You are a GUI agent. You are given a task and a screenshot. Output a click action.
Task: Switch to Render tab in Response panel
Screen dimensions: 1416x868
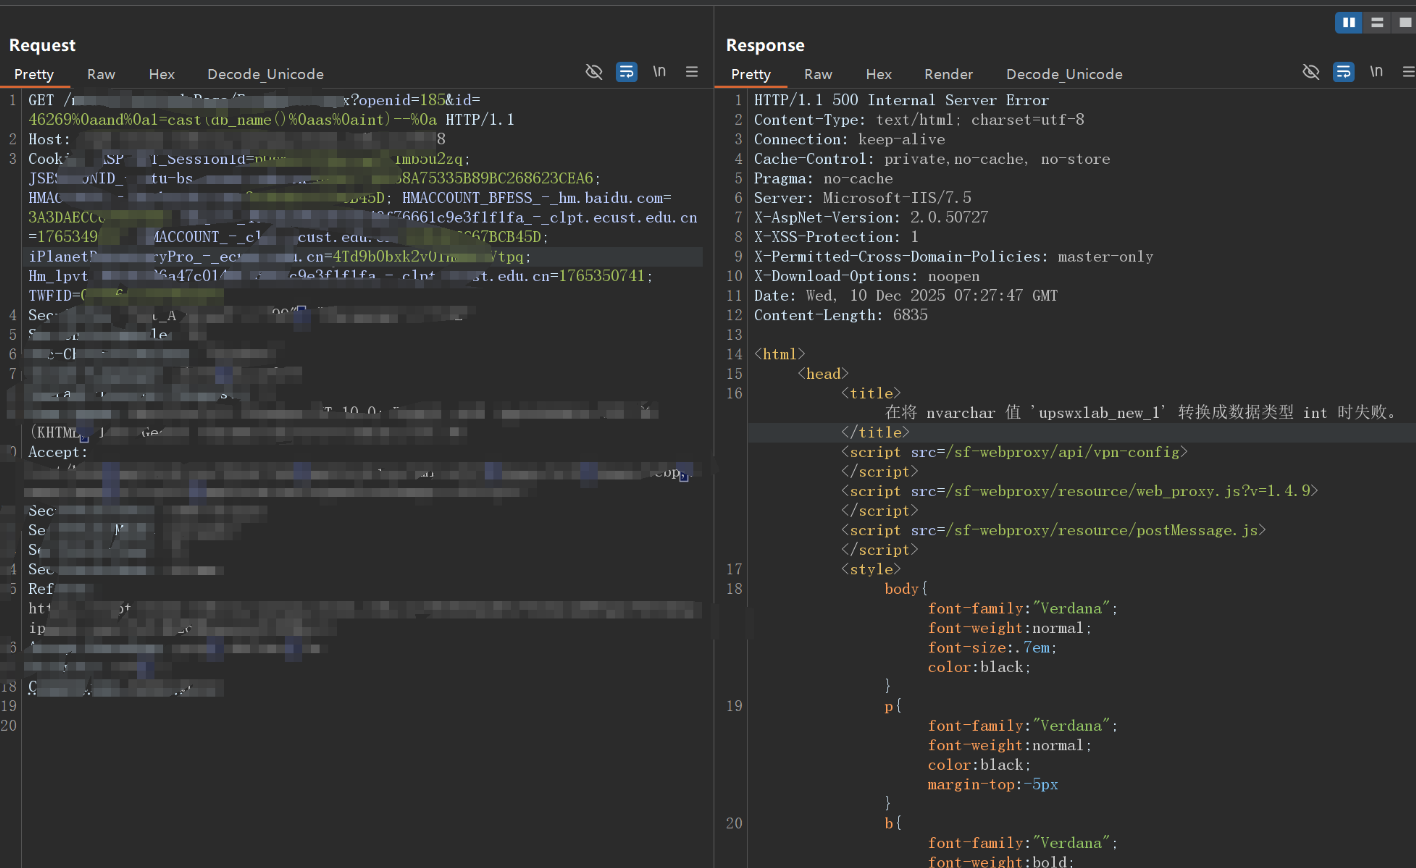(949, 74)
